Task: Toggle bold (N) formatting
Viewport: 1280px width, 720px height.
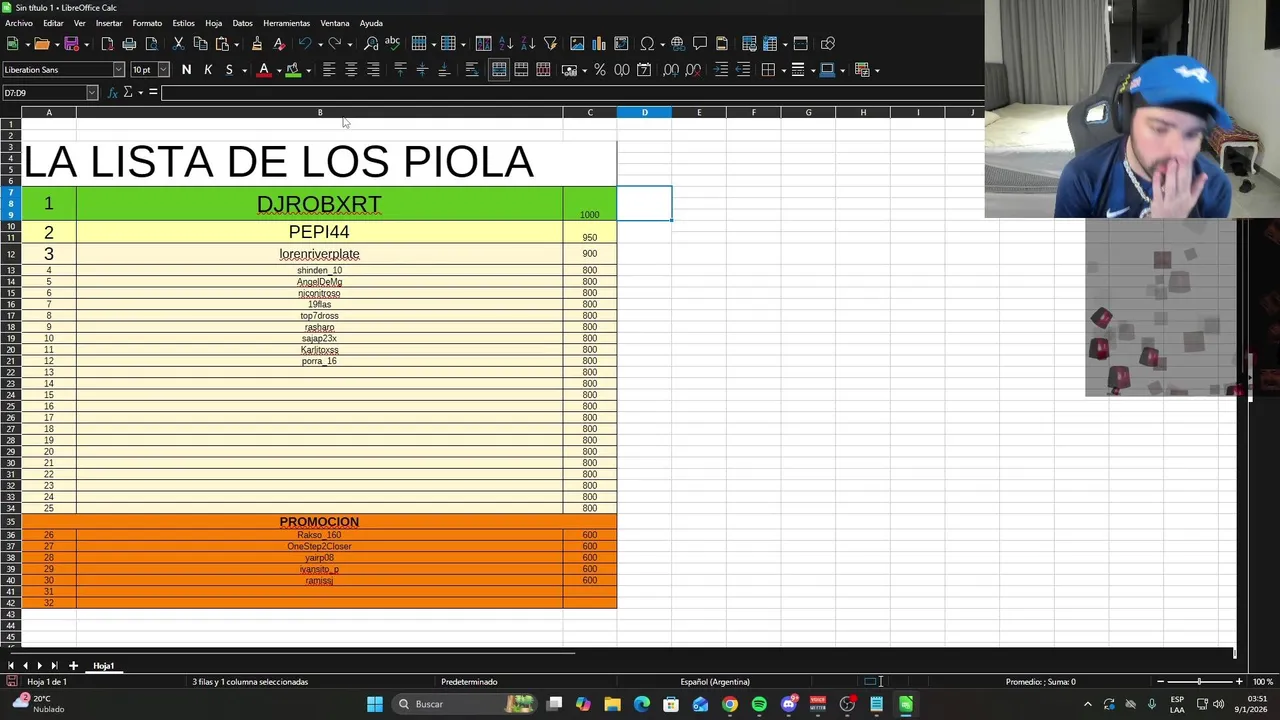Action: coord(186,70)
